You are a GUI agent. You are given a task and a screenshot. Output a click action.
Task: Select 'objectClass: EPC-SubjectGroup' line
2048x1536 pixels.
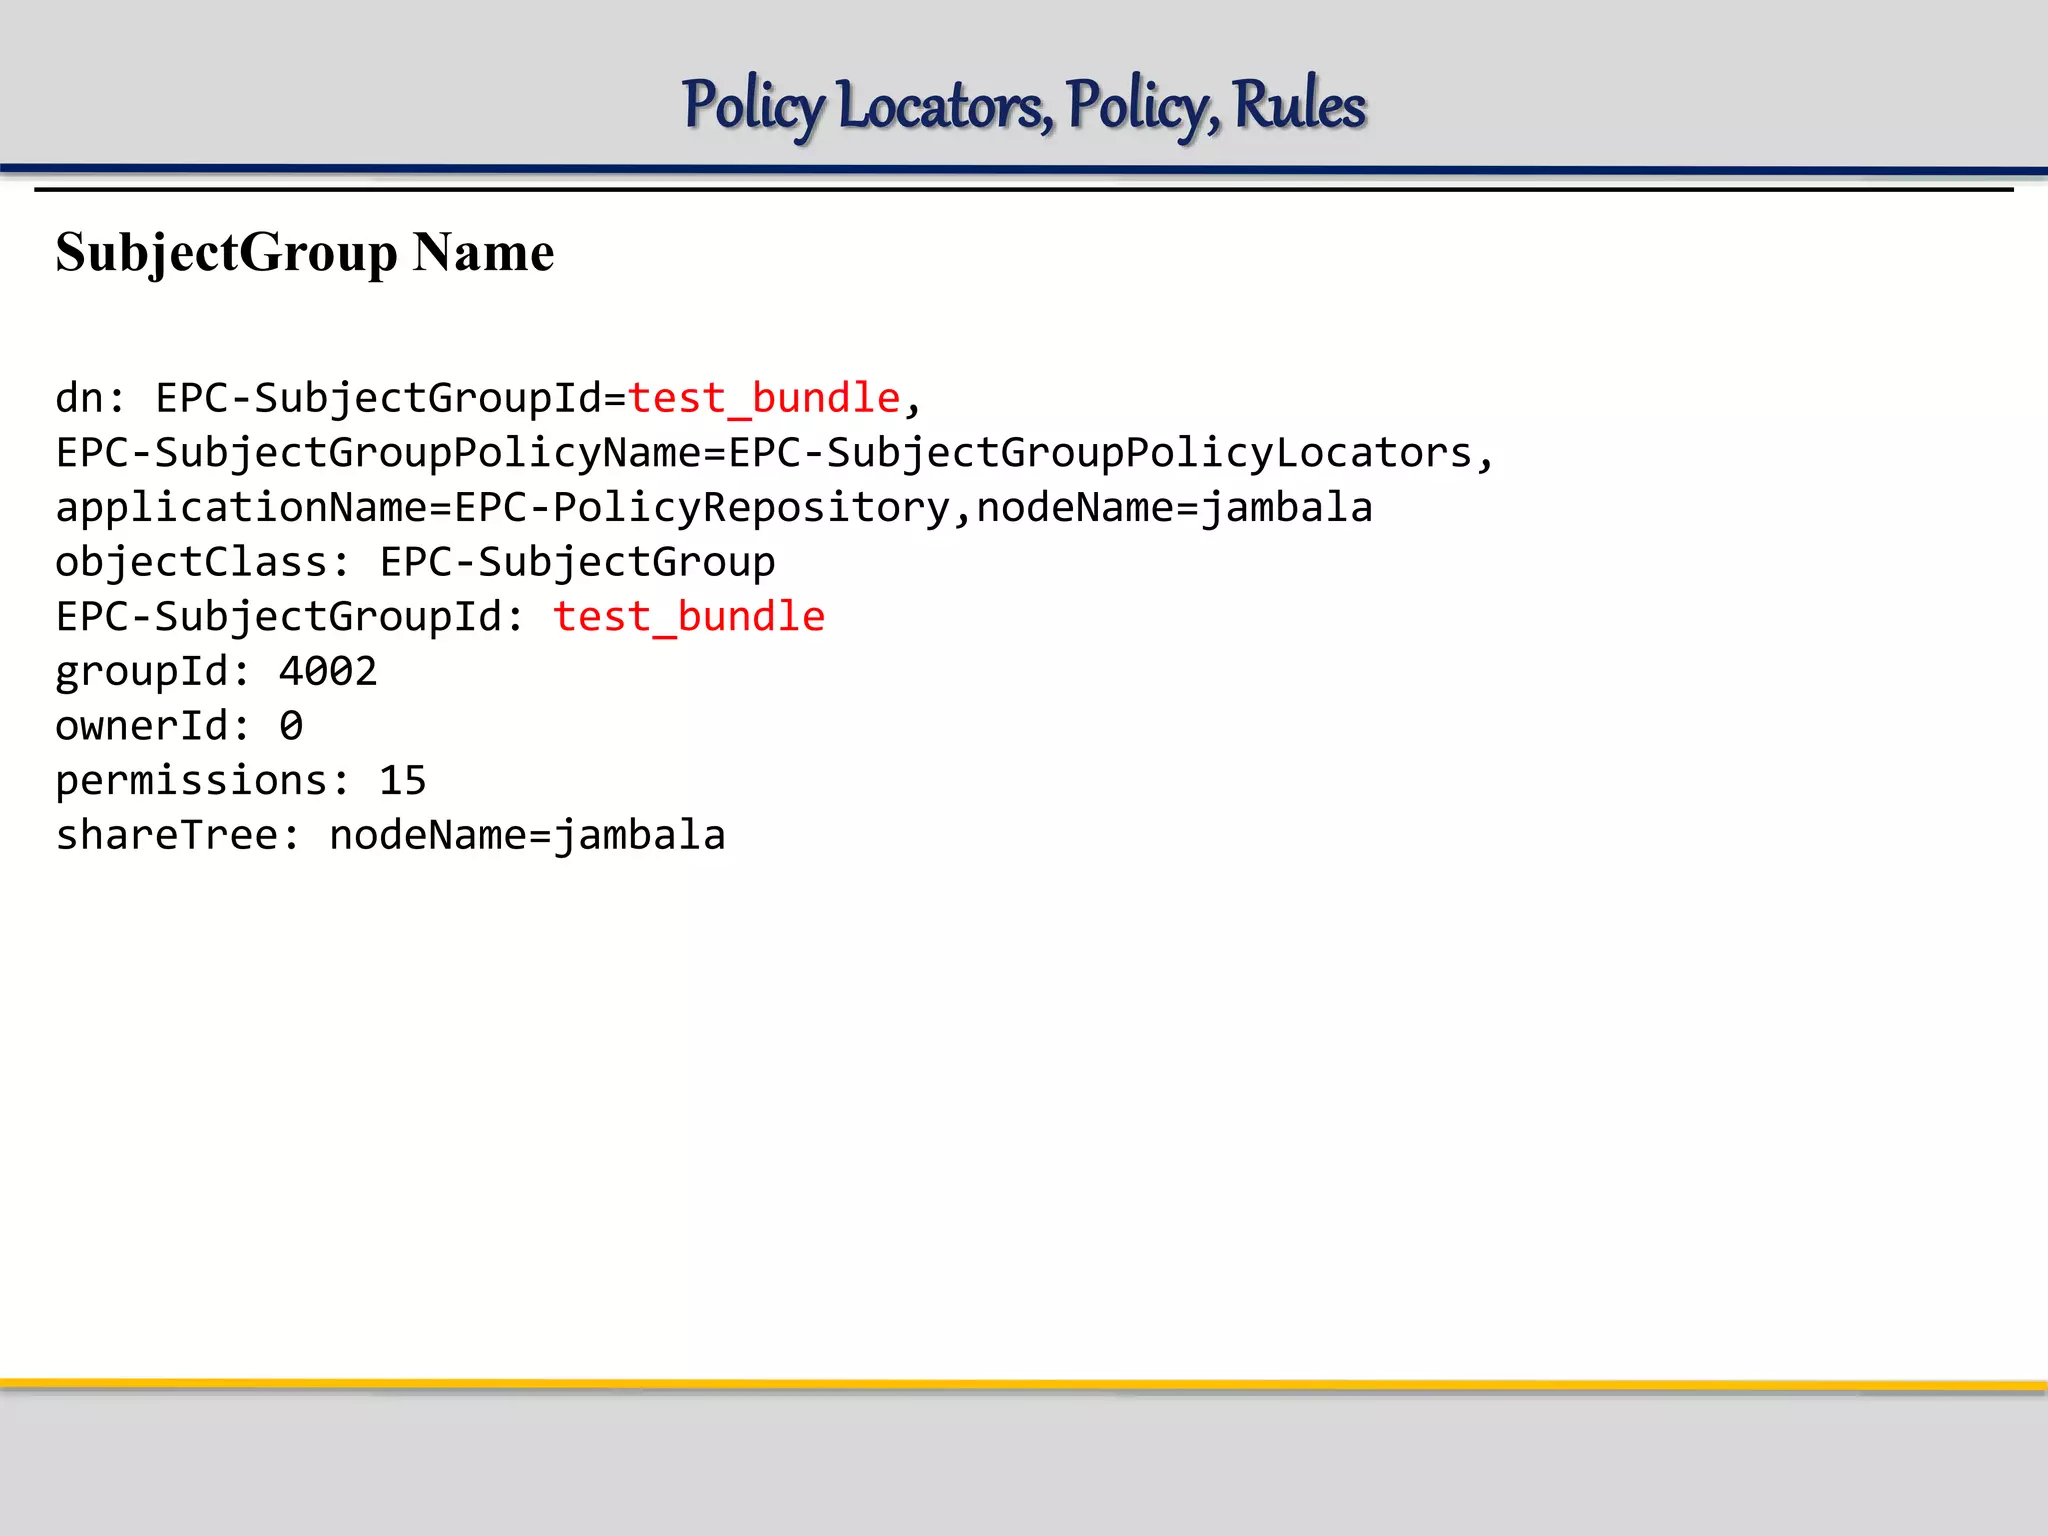[415, 563]
